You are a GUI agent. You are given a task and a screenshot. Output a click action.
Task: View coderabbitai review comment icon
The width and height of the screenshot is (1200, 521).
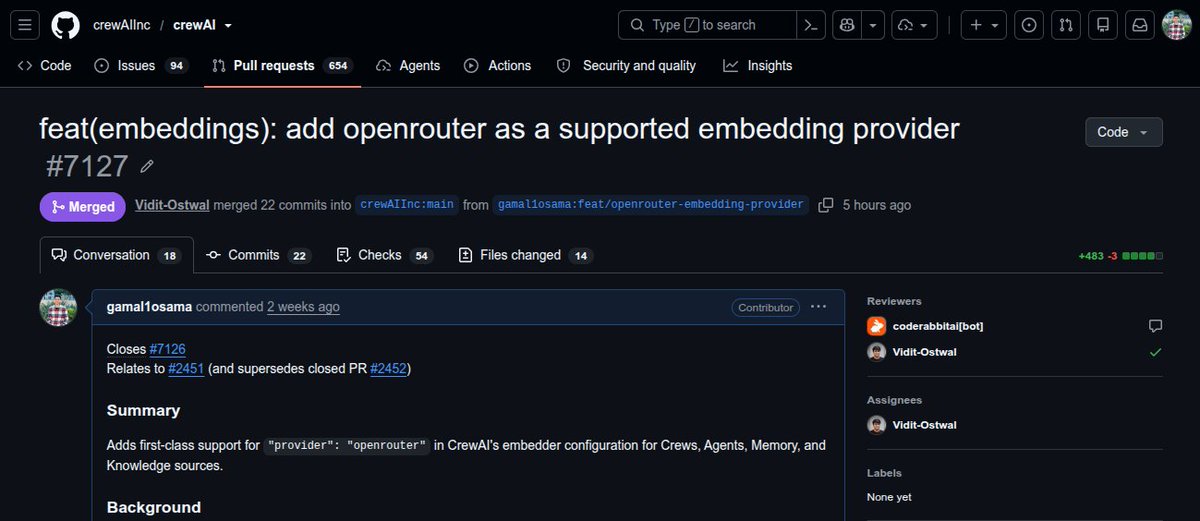coord(1155,326)
